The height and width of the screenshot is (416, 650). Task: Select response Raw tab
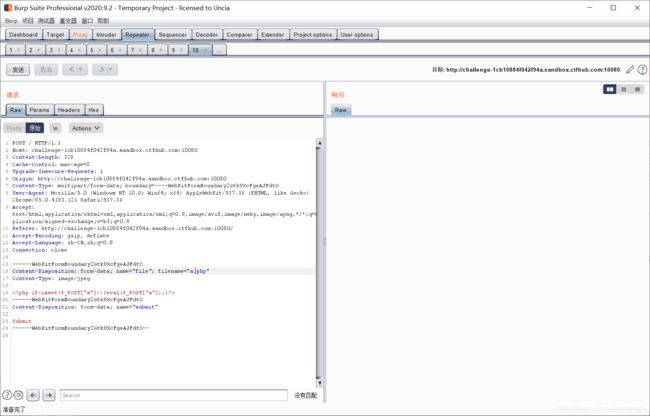[x=341, y=110]
